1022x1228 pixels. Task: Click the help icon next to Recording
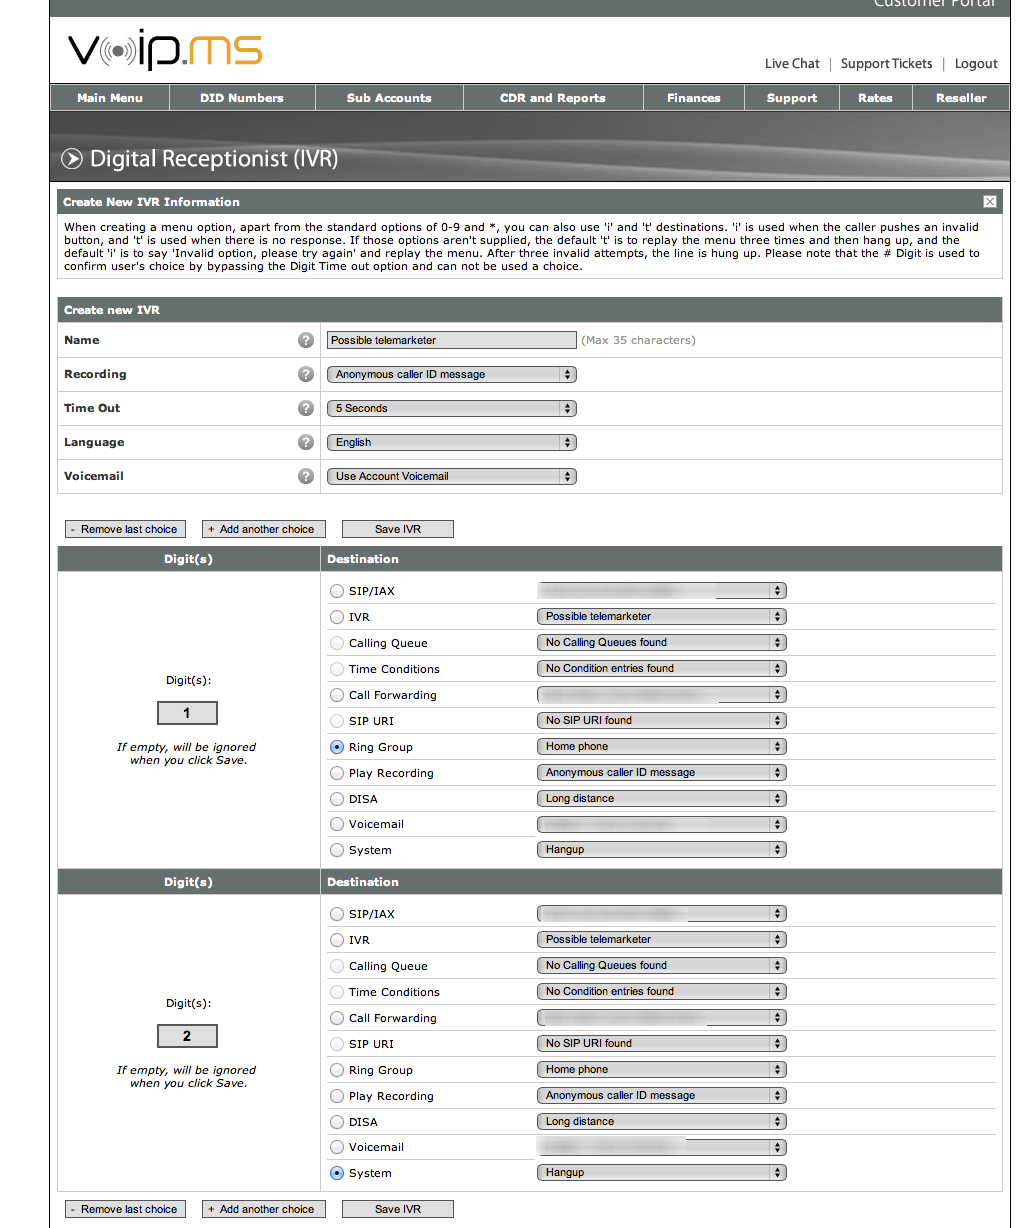click(x=306, y=374)
